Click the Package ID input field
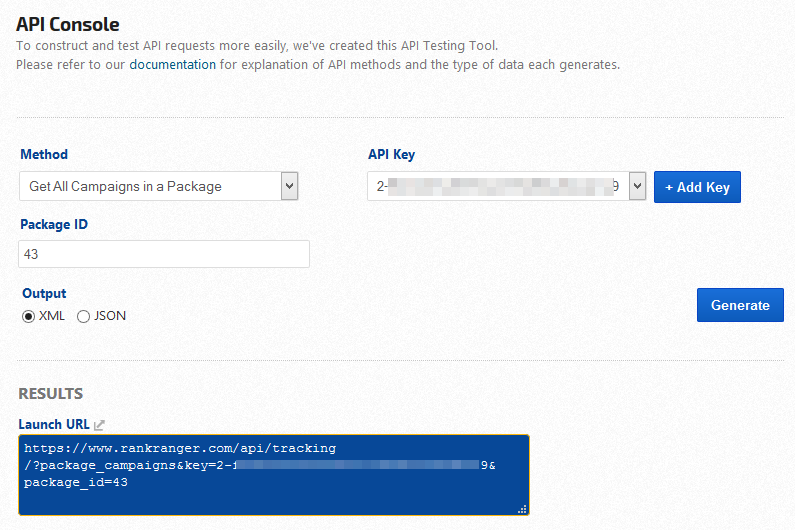Image resolution: width=795 pixels, height=530 pixels. pyautogui.click(x=164, y=254)
